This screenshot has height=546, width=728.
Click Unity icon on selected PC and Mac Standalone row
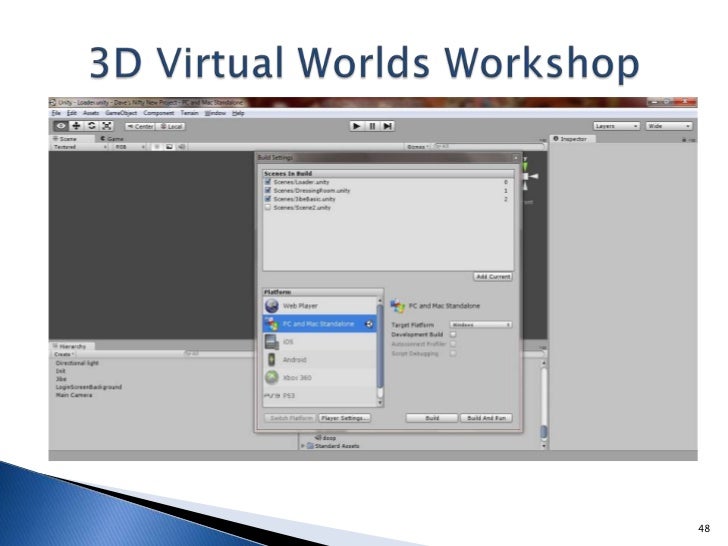pyautogui.click(x=369, y=324)
